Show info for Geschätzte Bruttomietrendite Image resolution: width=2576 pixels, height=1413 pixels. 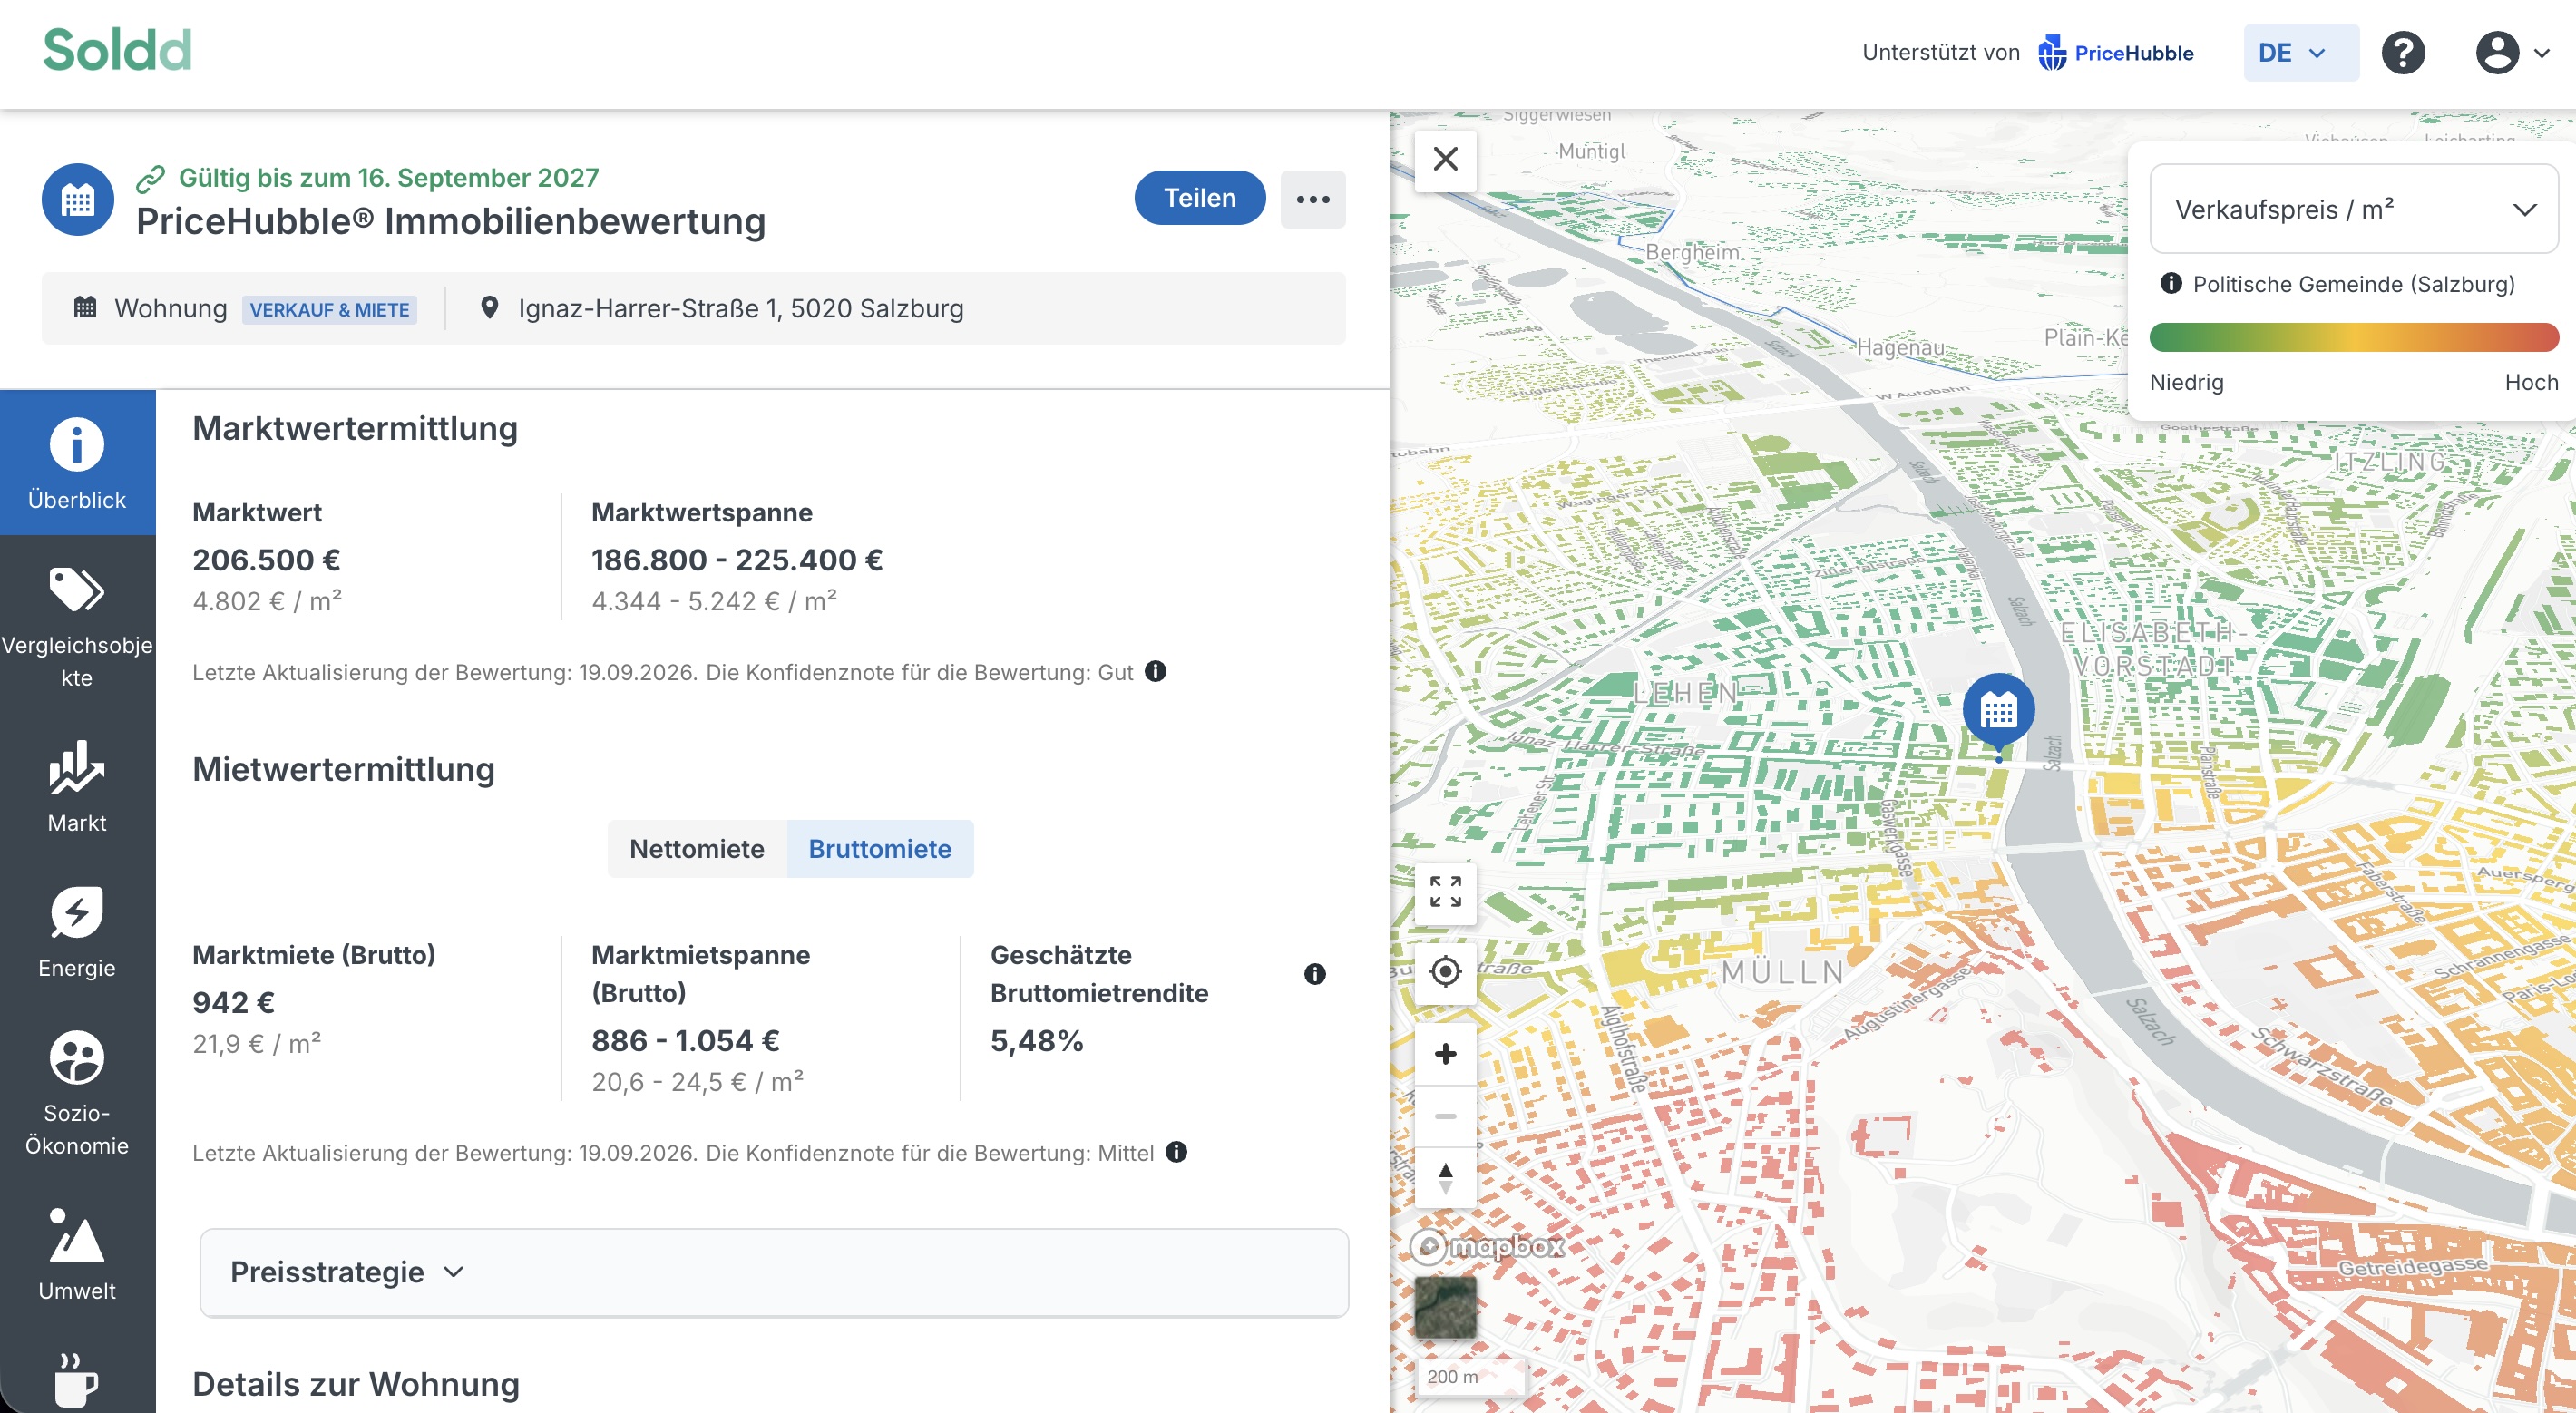1314,974
